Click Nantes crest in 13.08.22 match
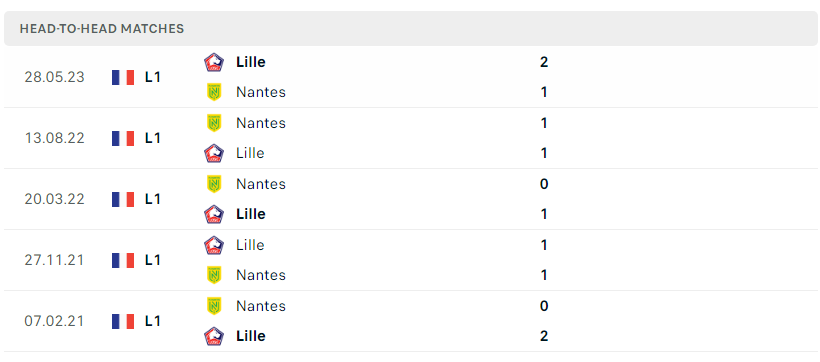This screenshot has width=820, height=362. [x=214, y=123]
